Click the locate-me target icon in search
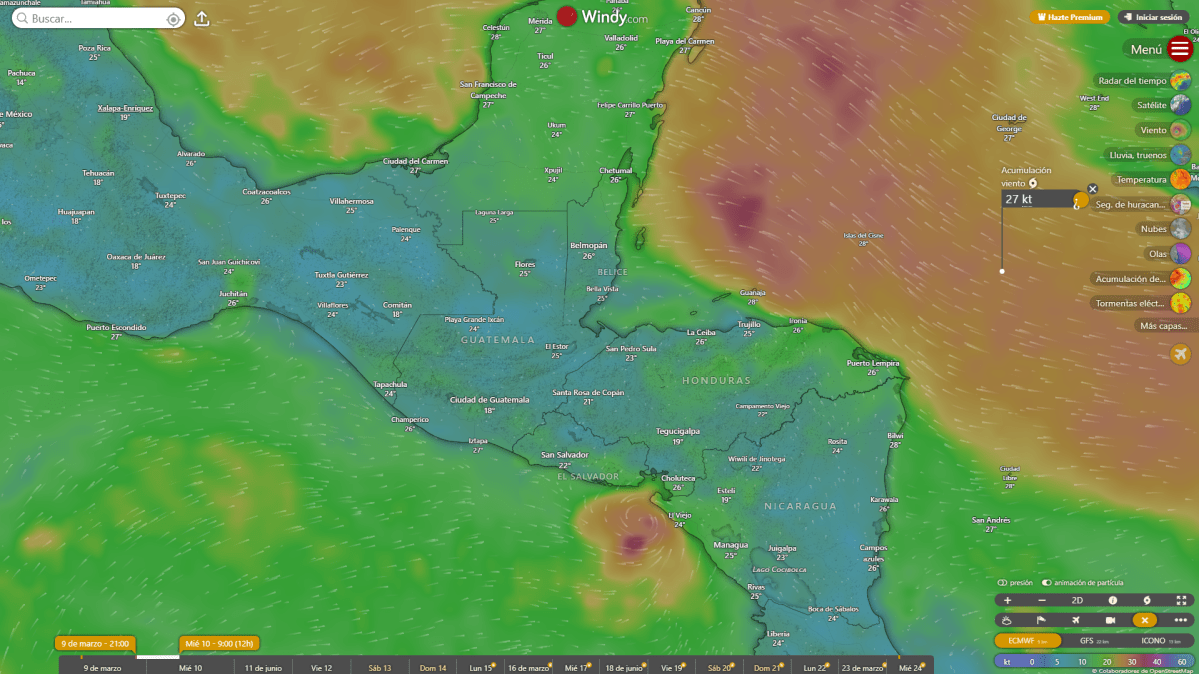1199x674 pixels. pyautogui.click(x=174, y=19)
